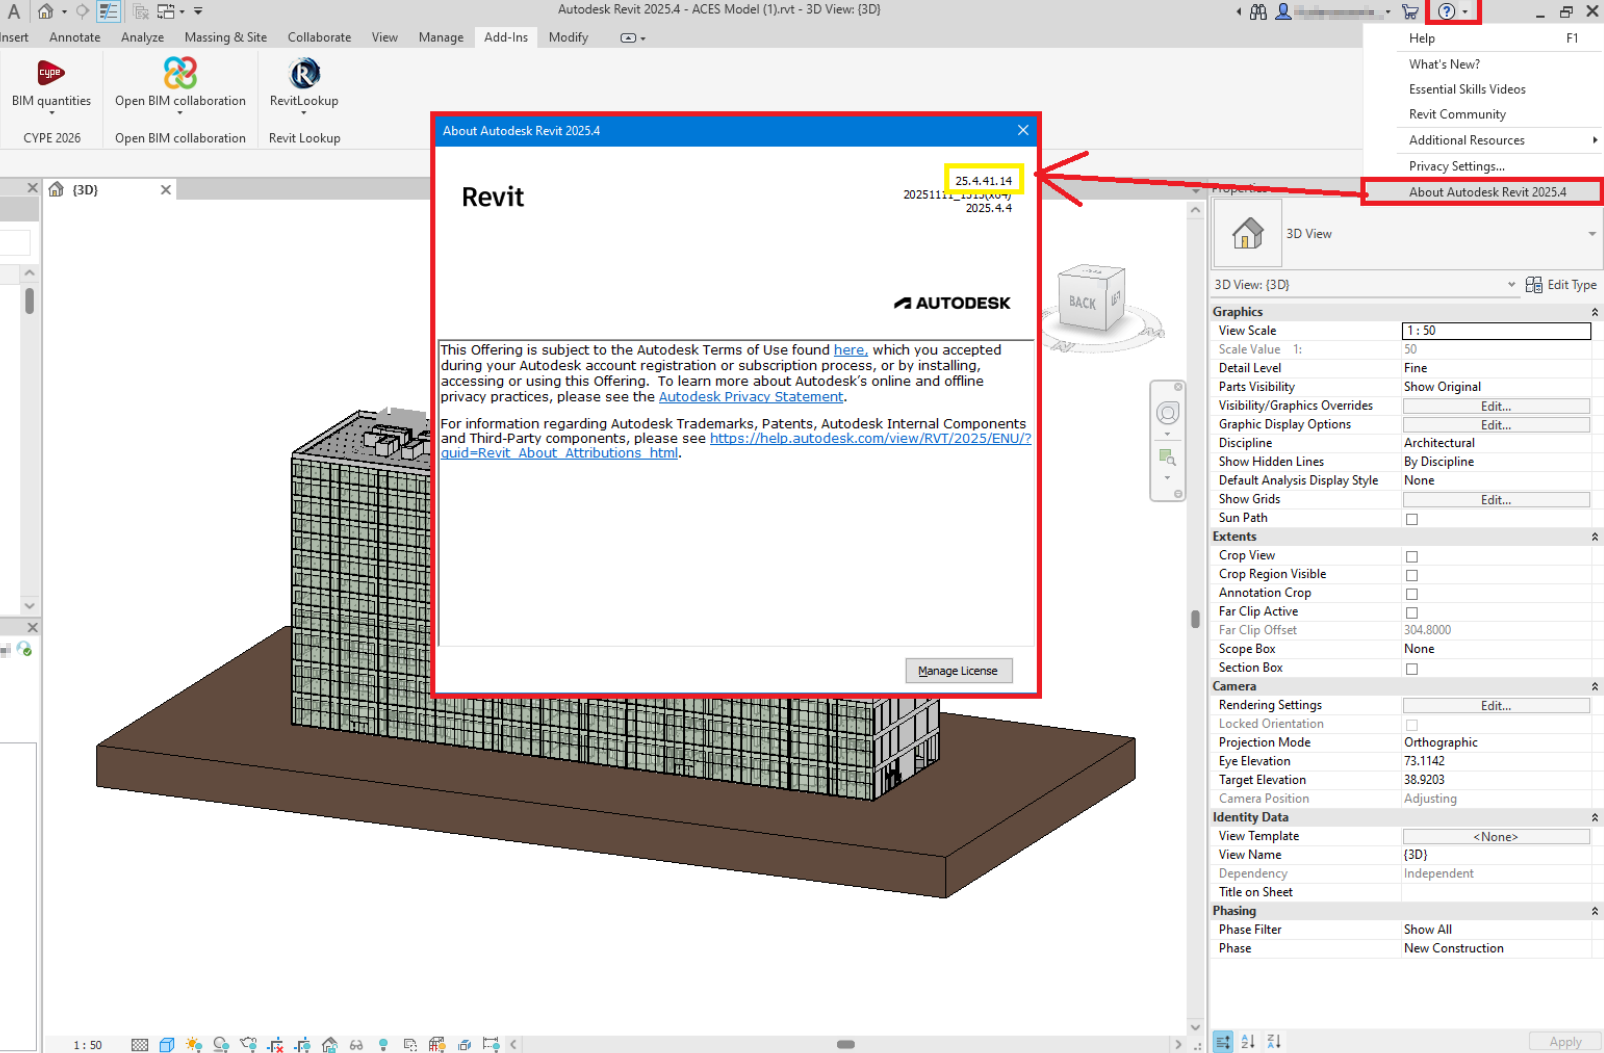Open the RevitLookup add-in icon

coord(304,73)
